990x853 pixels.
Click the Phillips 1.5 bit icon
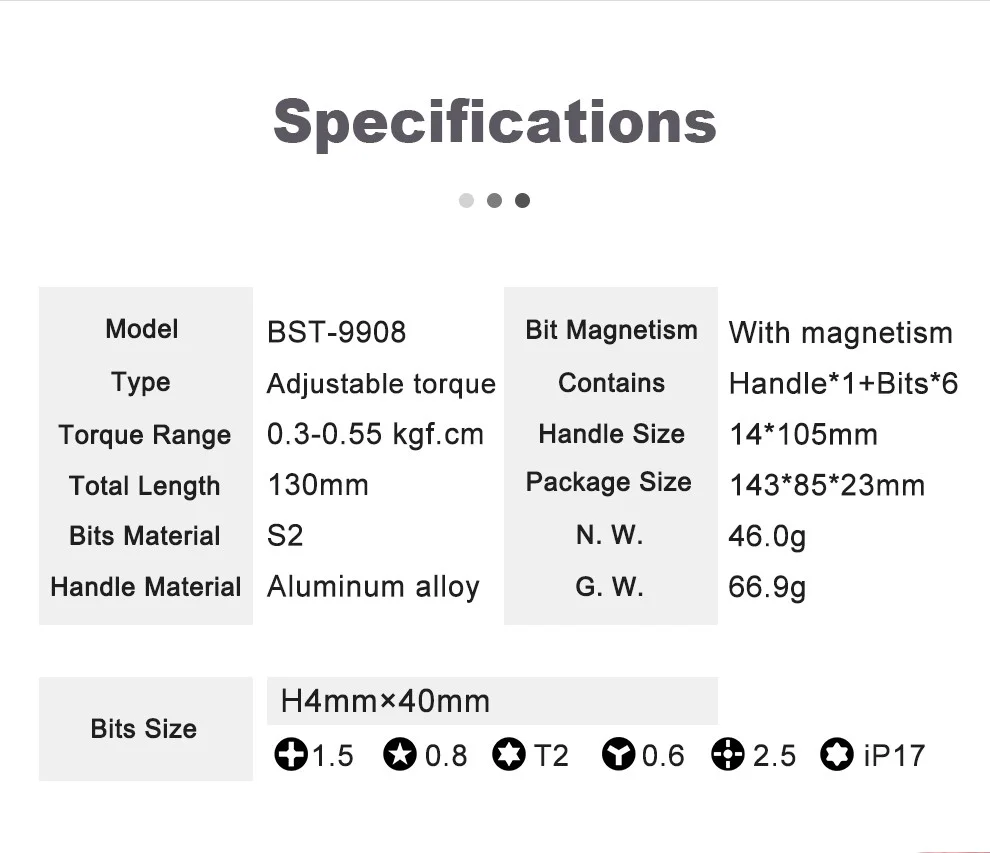(291, 755)
